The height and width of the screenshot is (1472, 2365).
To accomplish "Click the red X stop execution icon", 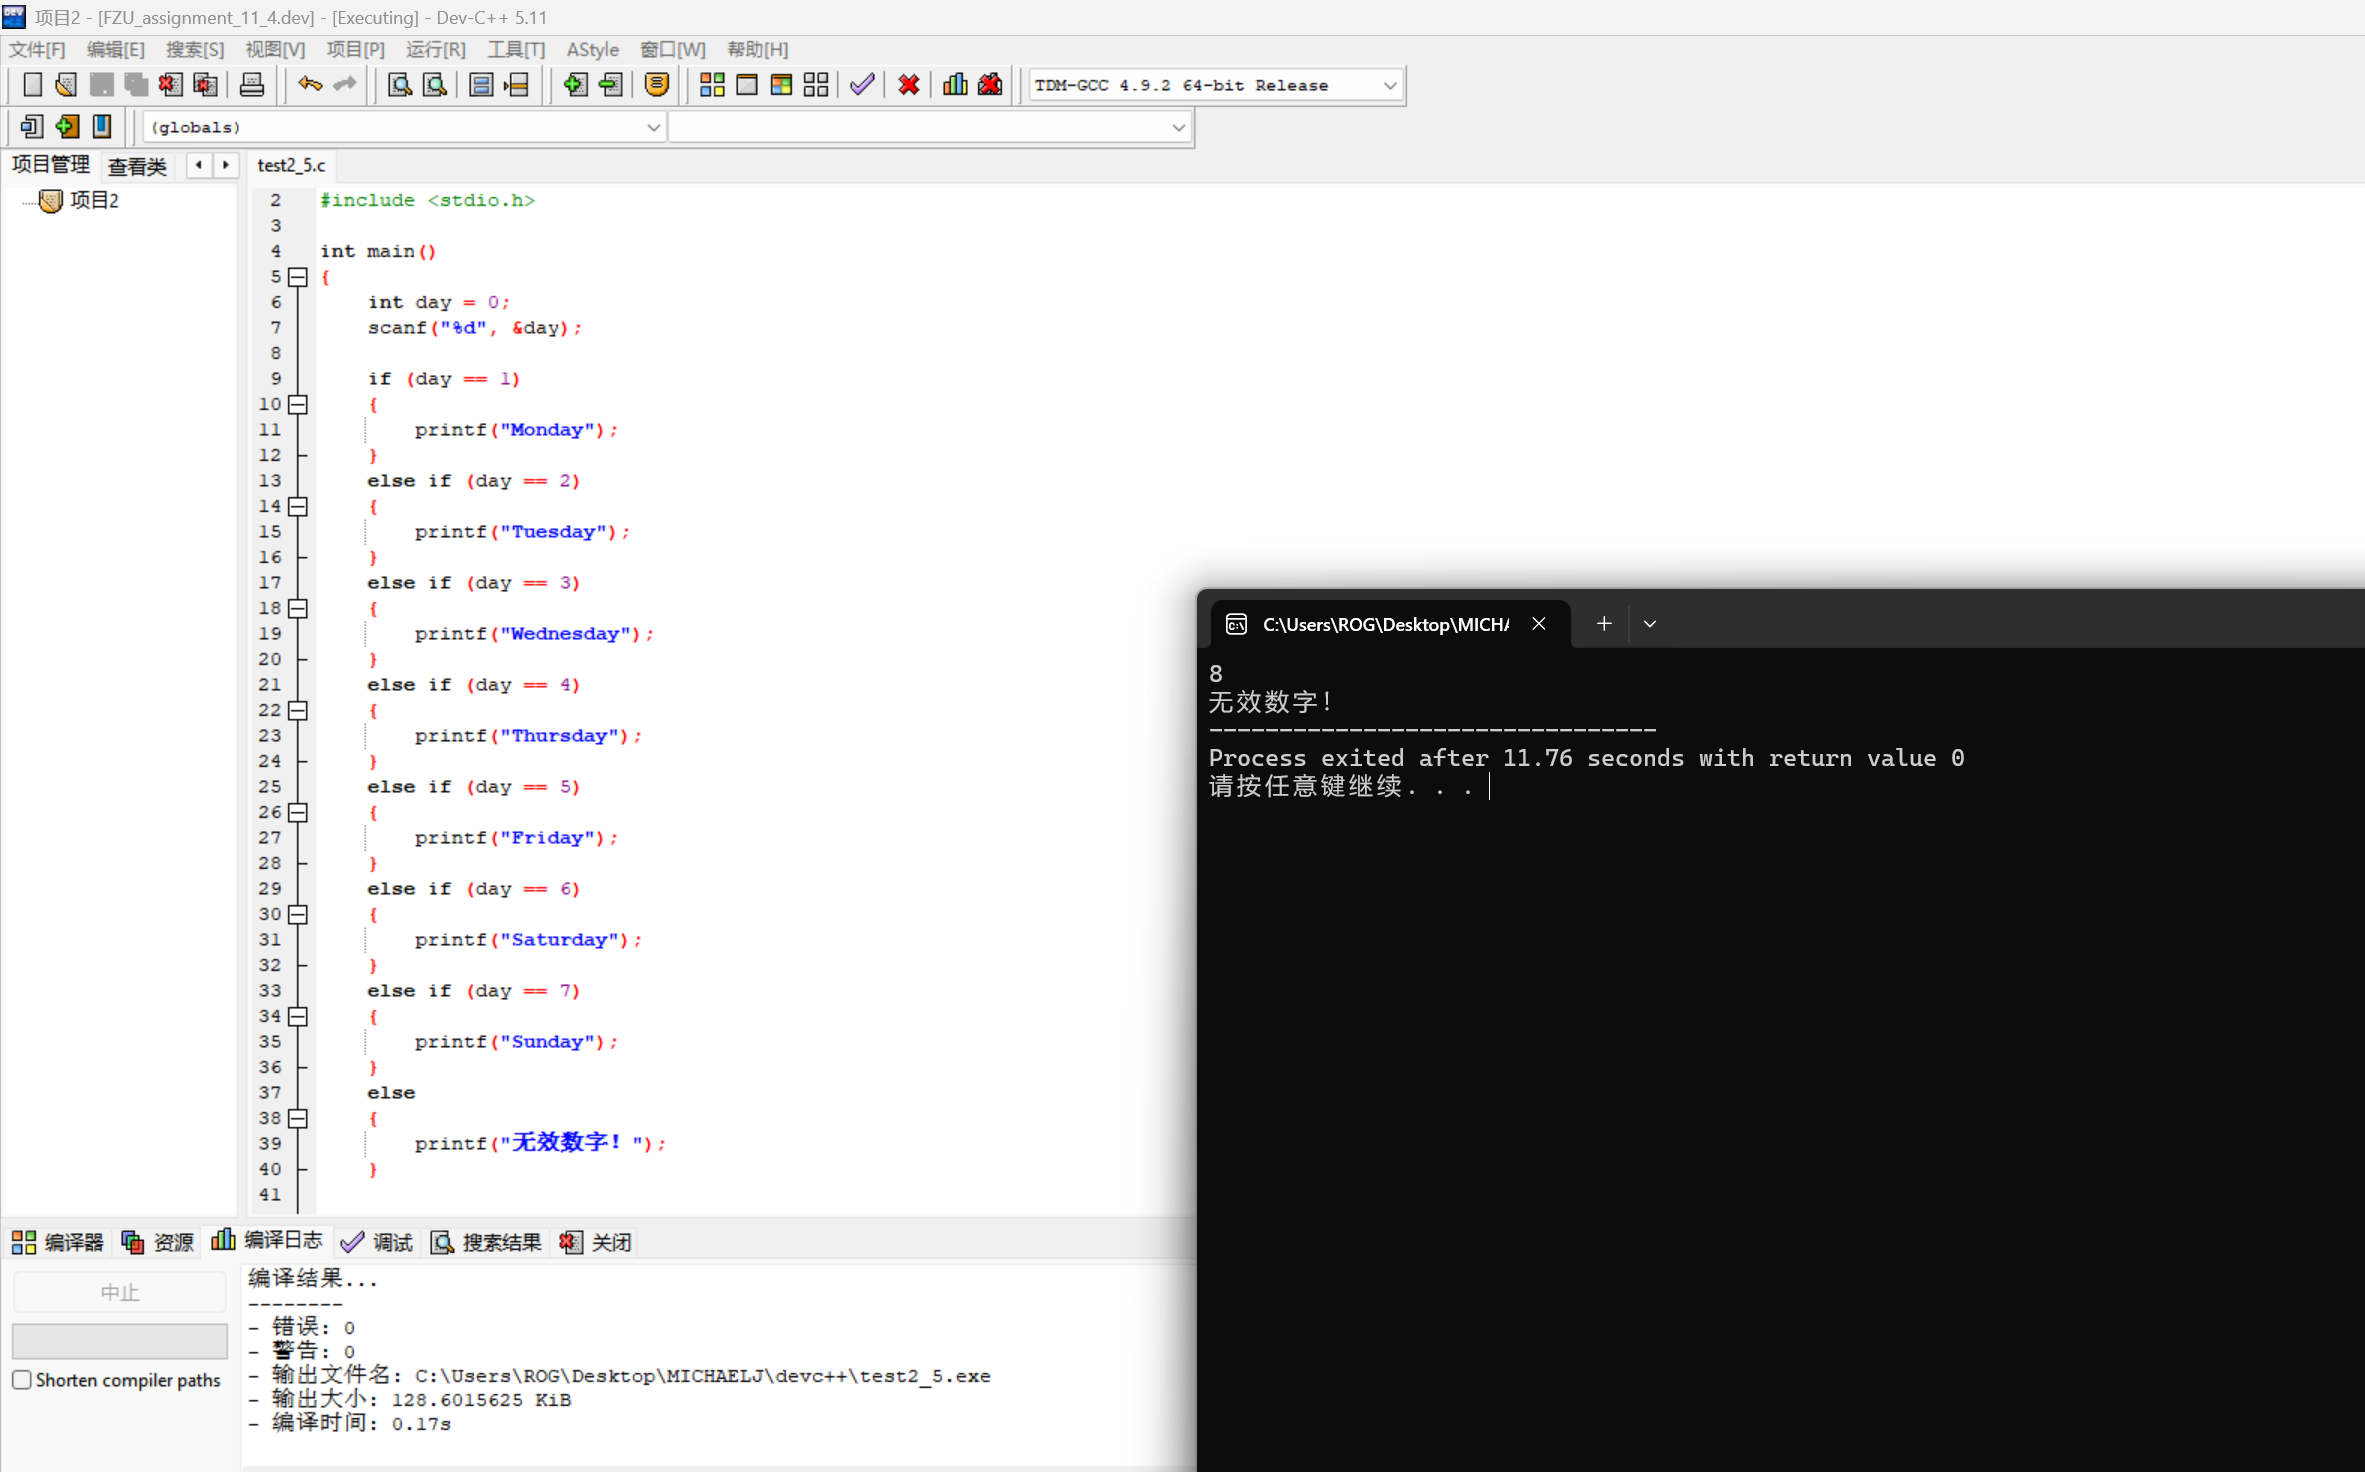I will click(x=908, y=85).
